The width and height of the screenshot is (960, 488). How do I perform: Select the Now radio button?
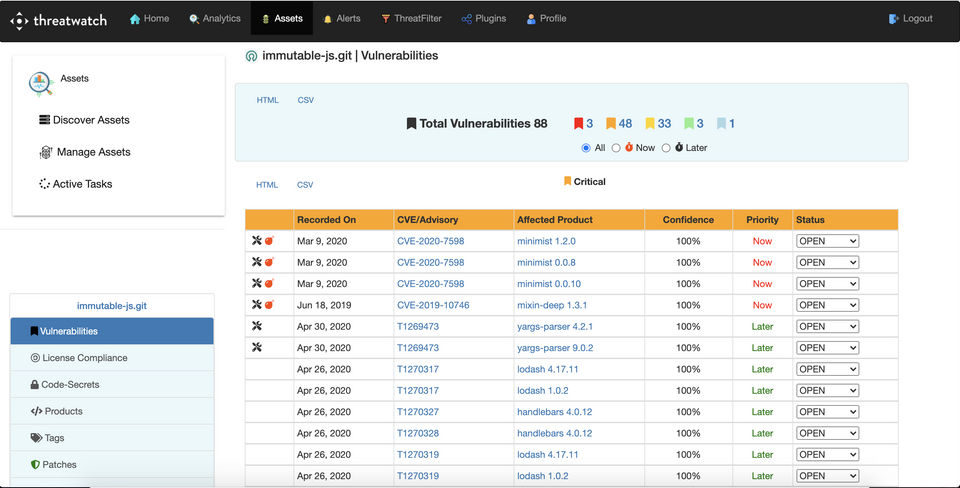pos(616,148)
